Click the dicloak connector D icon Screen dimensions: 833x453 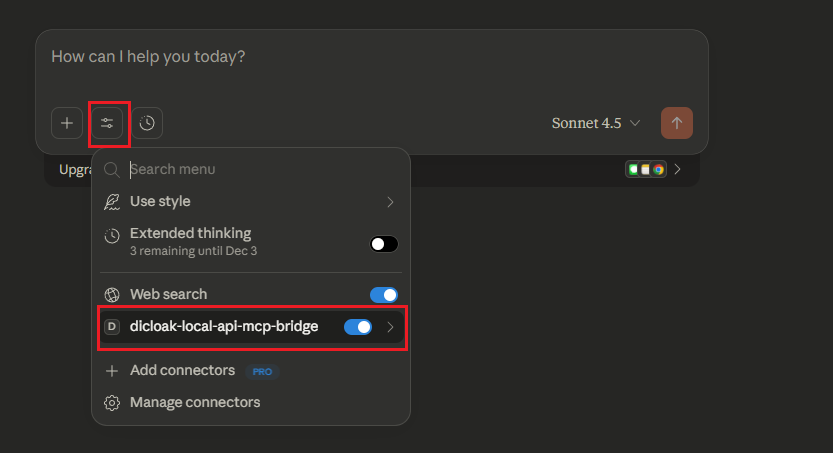(x=112, y=326)
